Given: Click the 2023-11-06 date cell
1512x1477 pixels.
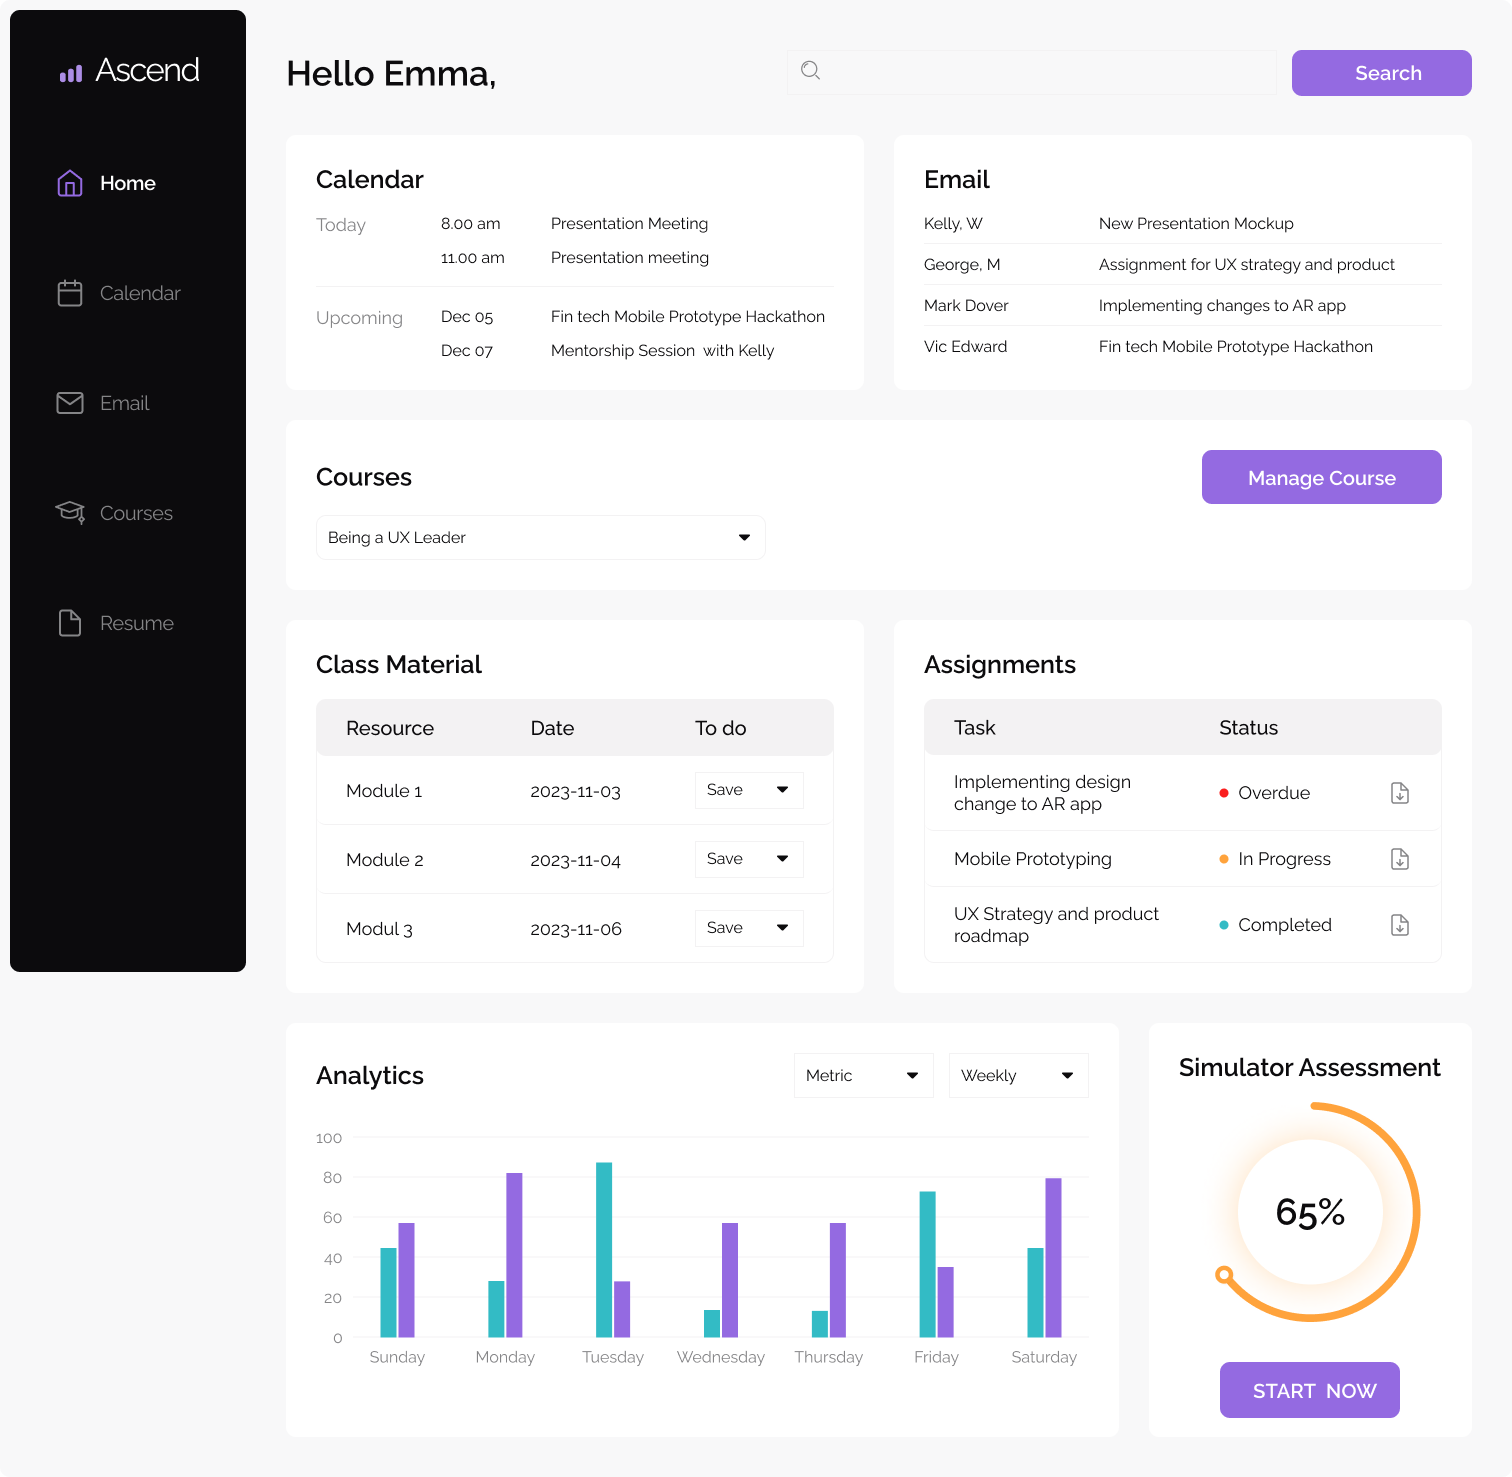Looking at the screenshot, I should click(x=576, y=929).
